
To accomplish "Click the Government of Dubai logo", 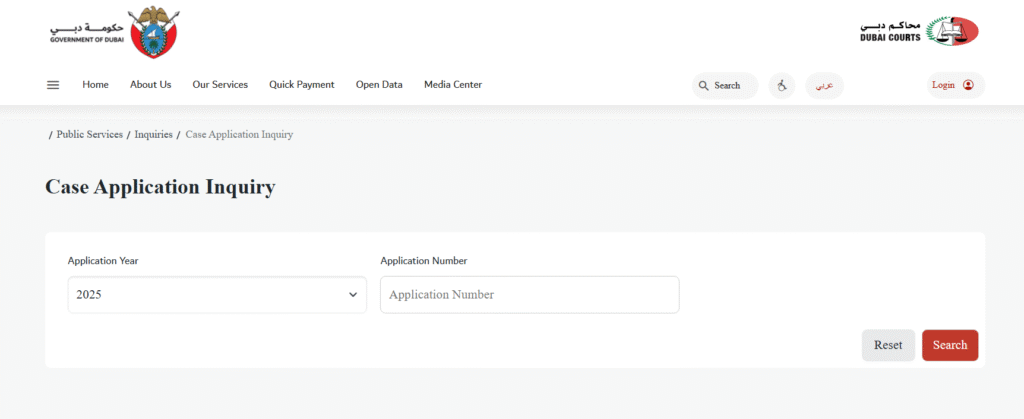I will (114, 32).
